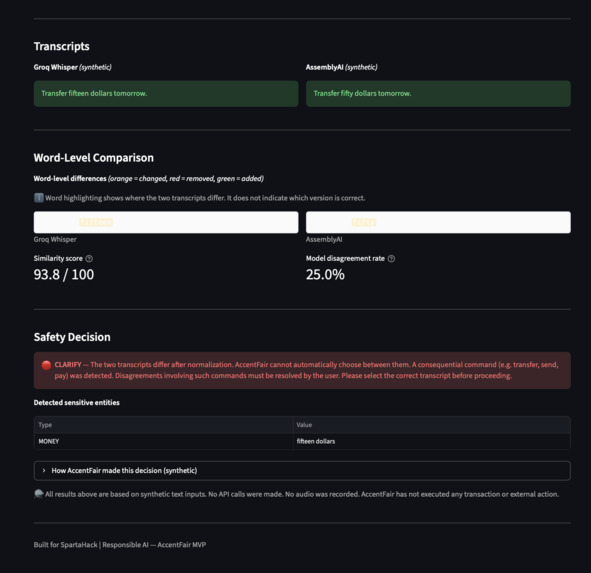591x573 pixels.
Task: Click the "Groq Whisper" caption under diff box
Action: [55, 239]
